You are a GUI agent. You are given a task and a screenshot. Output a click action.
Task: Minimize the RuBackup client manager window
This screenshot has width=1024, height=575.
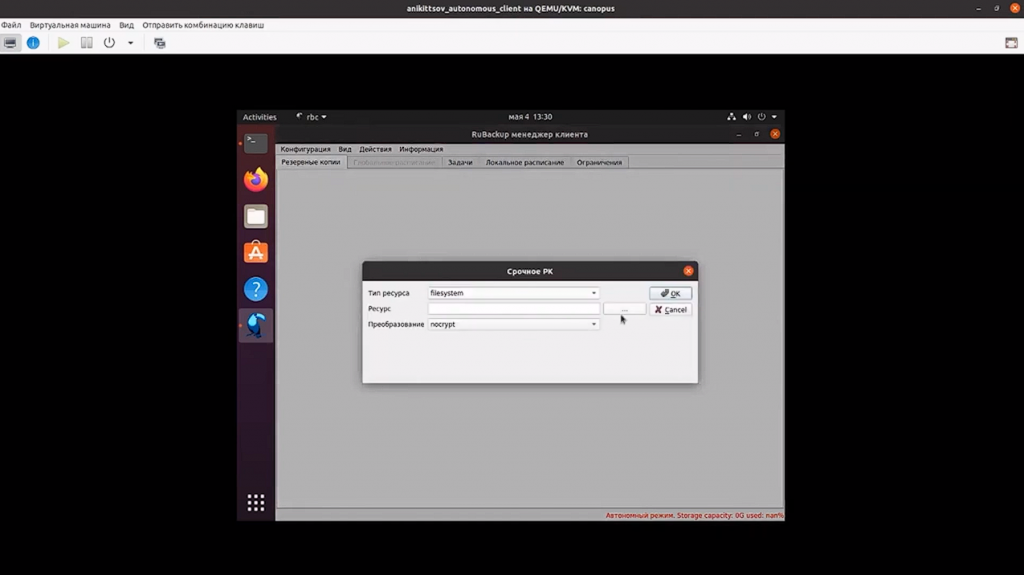tap(739, 134)
